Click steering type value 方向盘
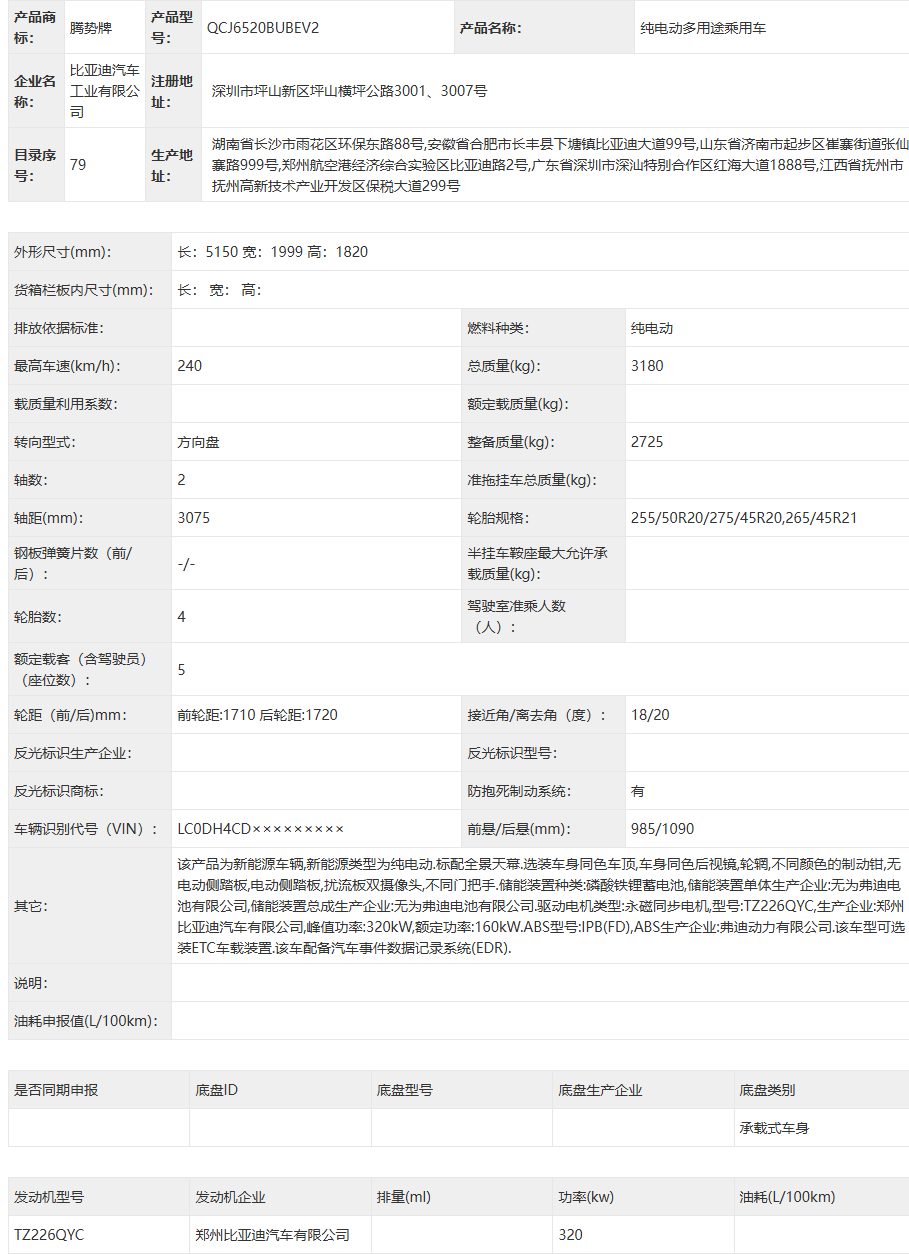 pos(198,442)
